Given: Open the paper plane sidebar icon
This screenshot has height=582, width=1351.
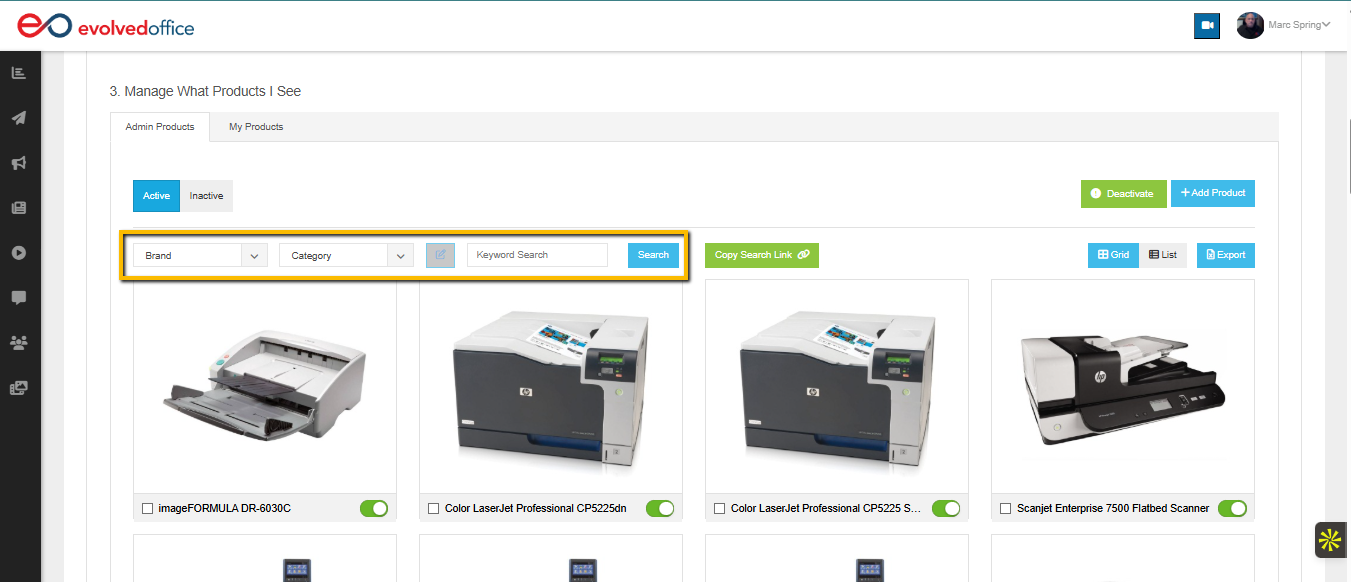Looking at the screenshot, I should pos(18,118).
